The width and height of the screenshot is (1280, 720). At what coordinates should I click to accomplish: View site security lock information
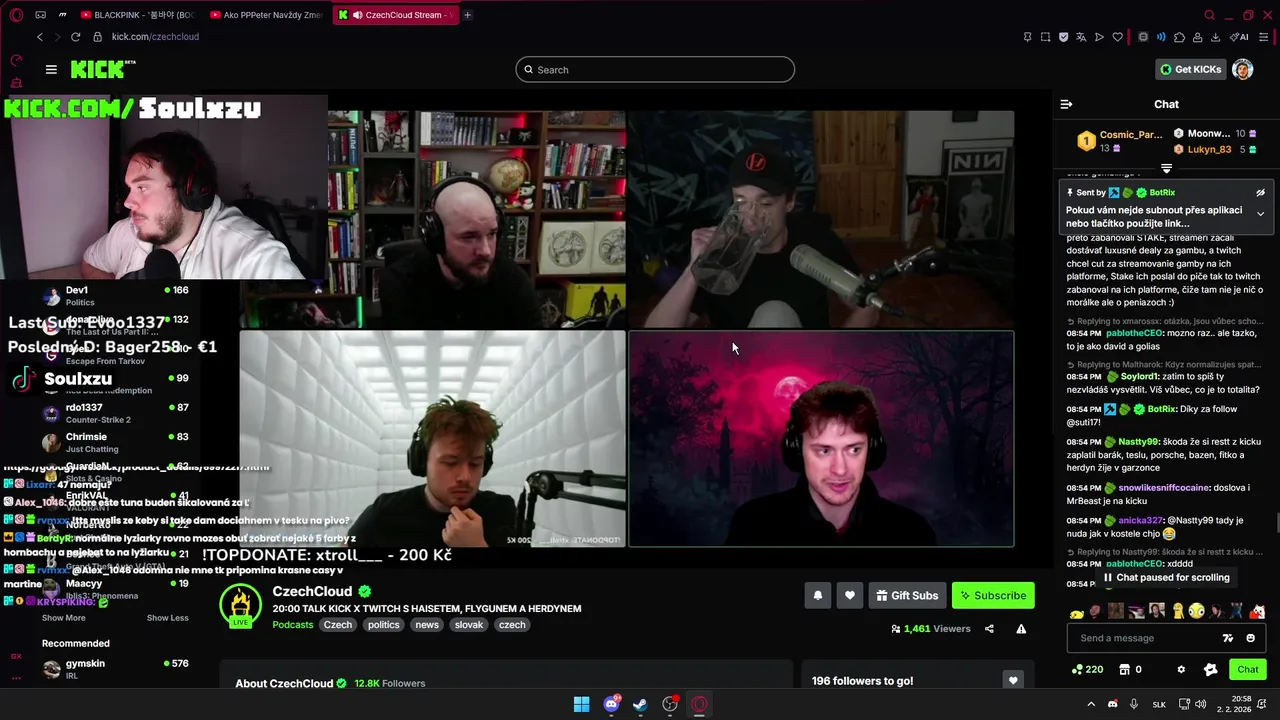(x=97, y=37)
